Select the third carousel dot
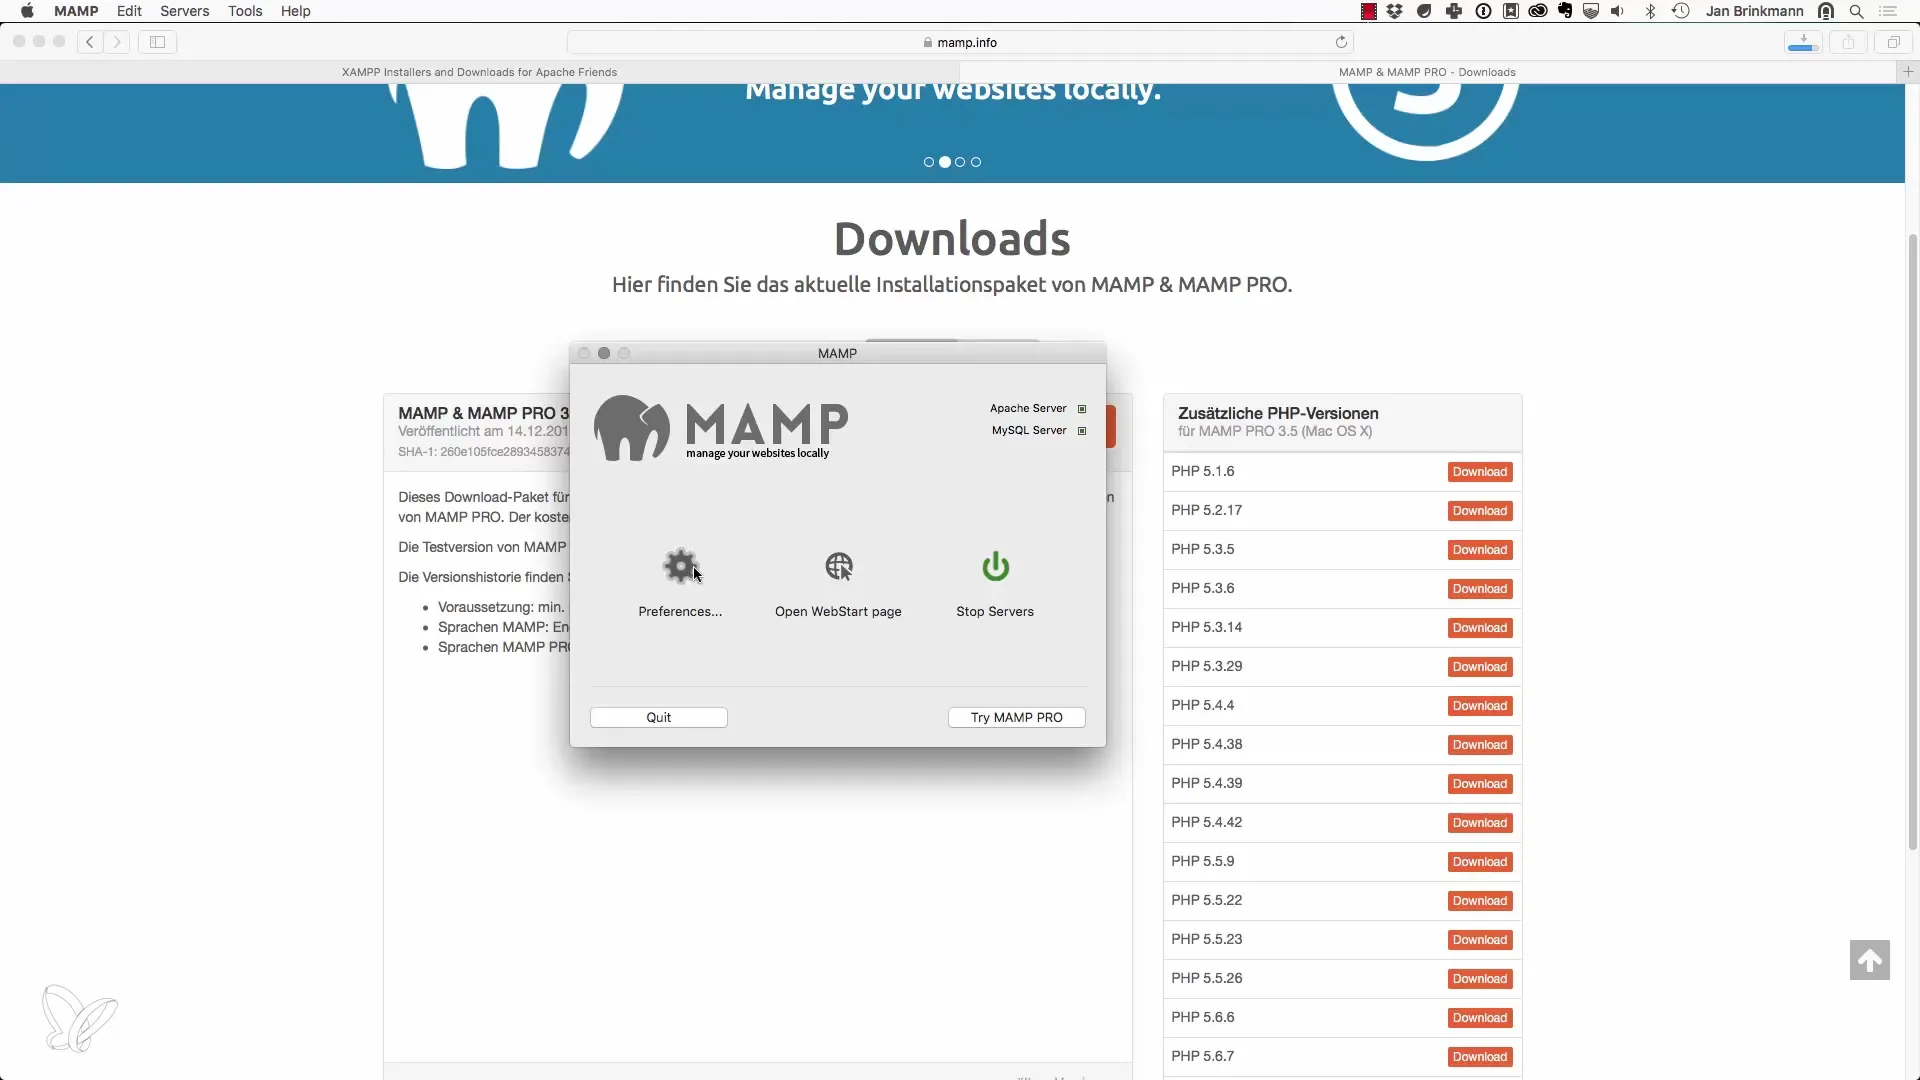 tap(960, 162)
